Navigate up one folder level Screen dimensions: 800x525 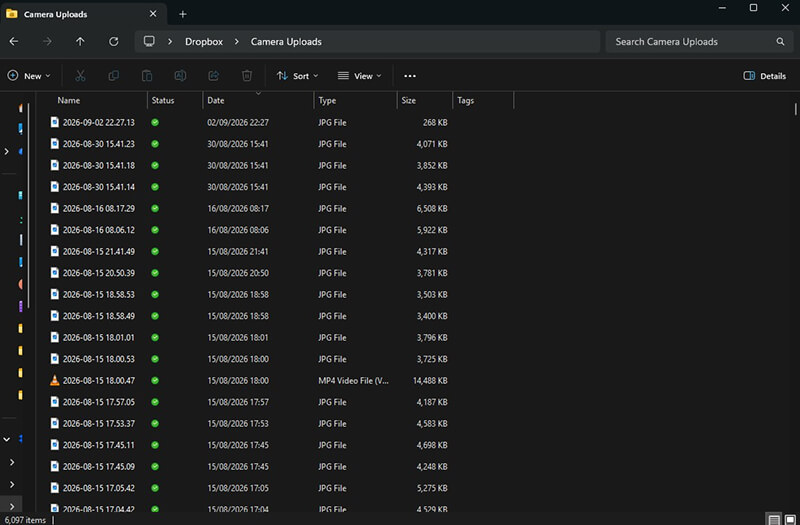[x=80, y=42]
